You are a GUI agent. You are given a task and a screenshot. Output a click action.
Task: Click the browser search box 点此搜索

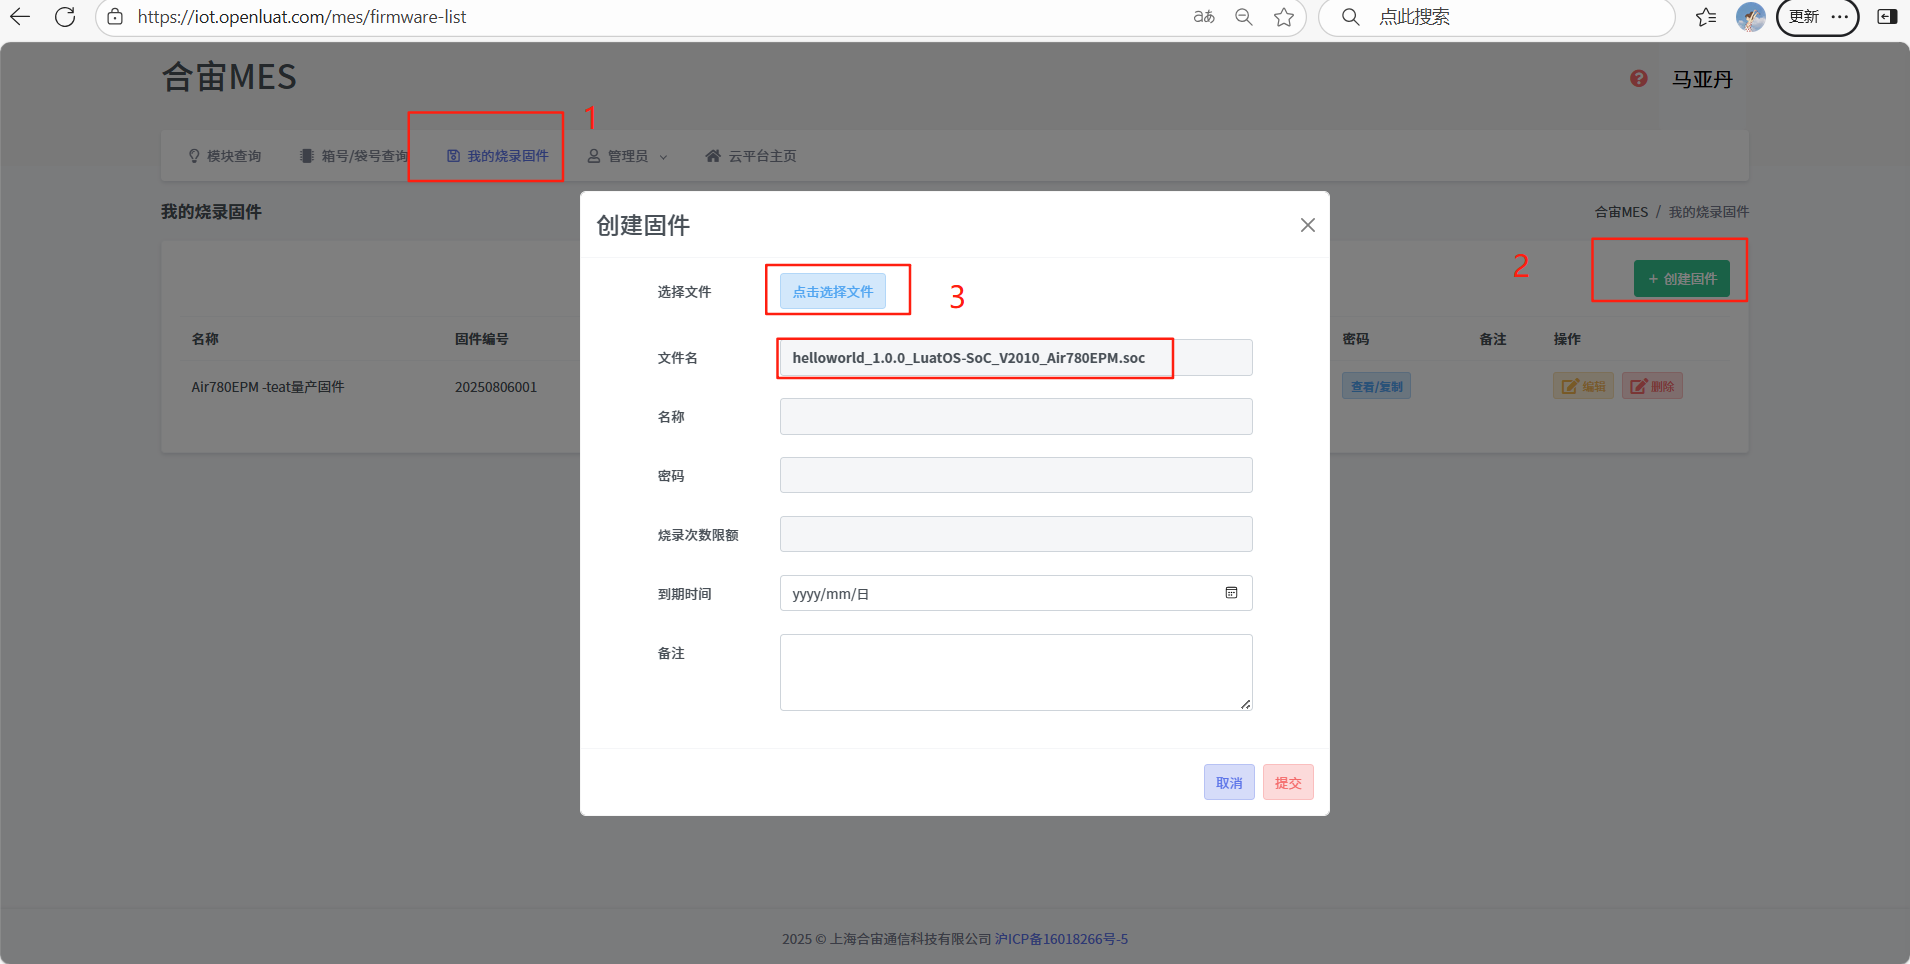pos(1496,17)
